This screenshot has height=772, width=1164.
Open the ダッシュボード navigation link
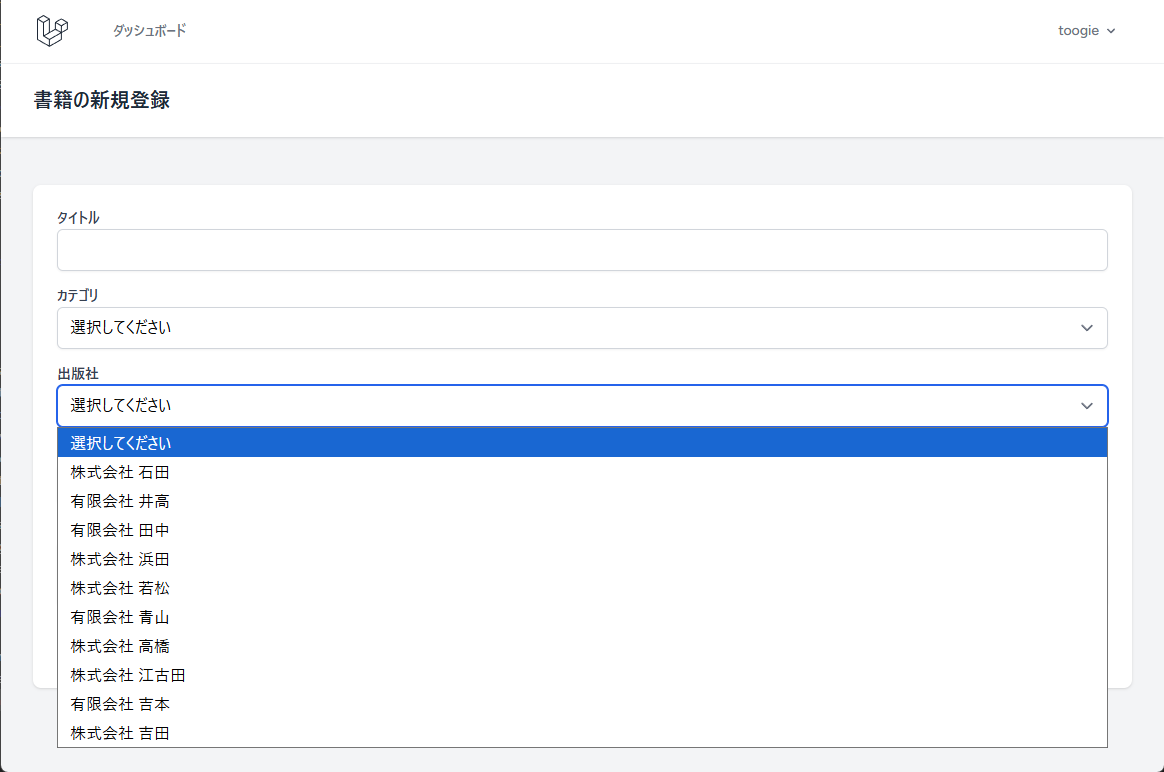[x=149, y=31]
